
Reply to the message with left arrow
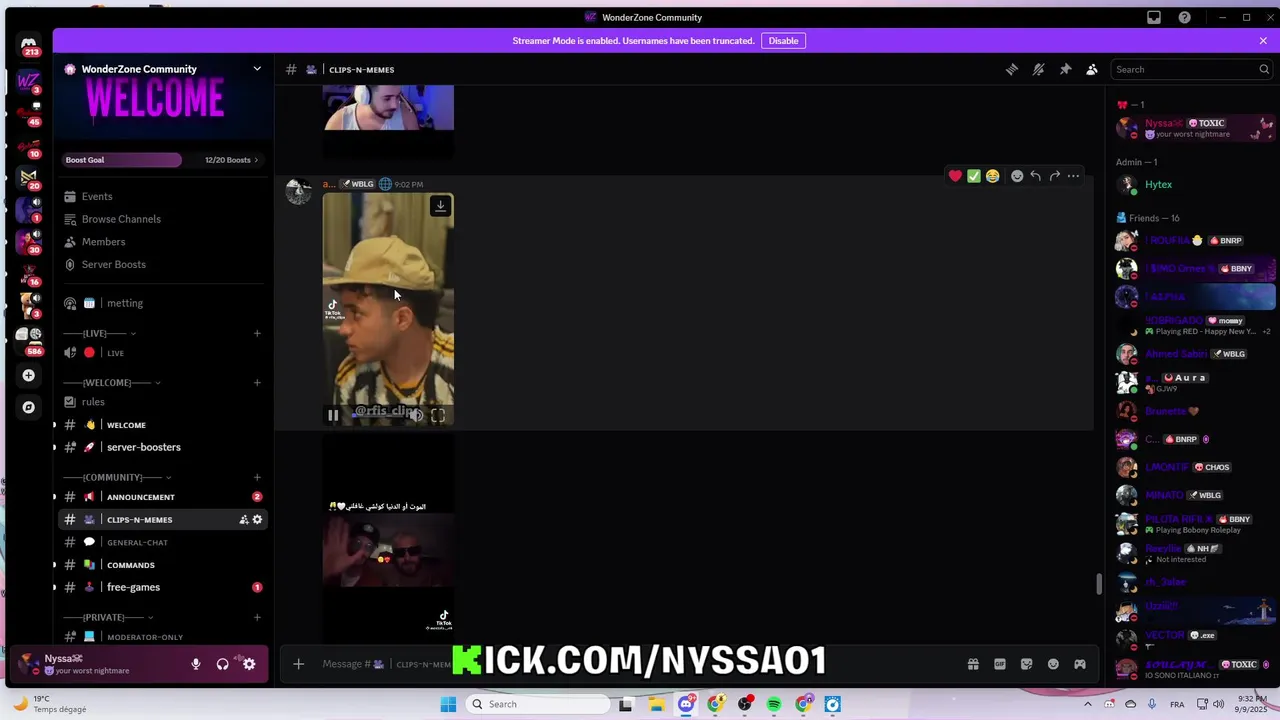[x=1036, y=176]
